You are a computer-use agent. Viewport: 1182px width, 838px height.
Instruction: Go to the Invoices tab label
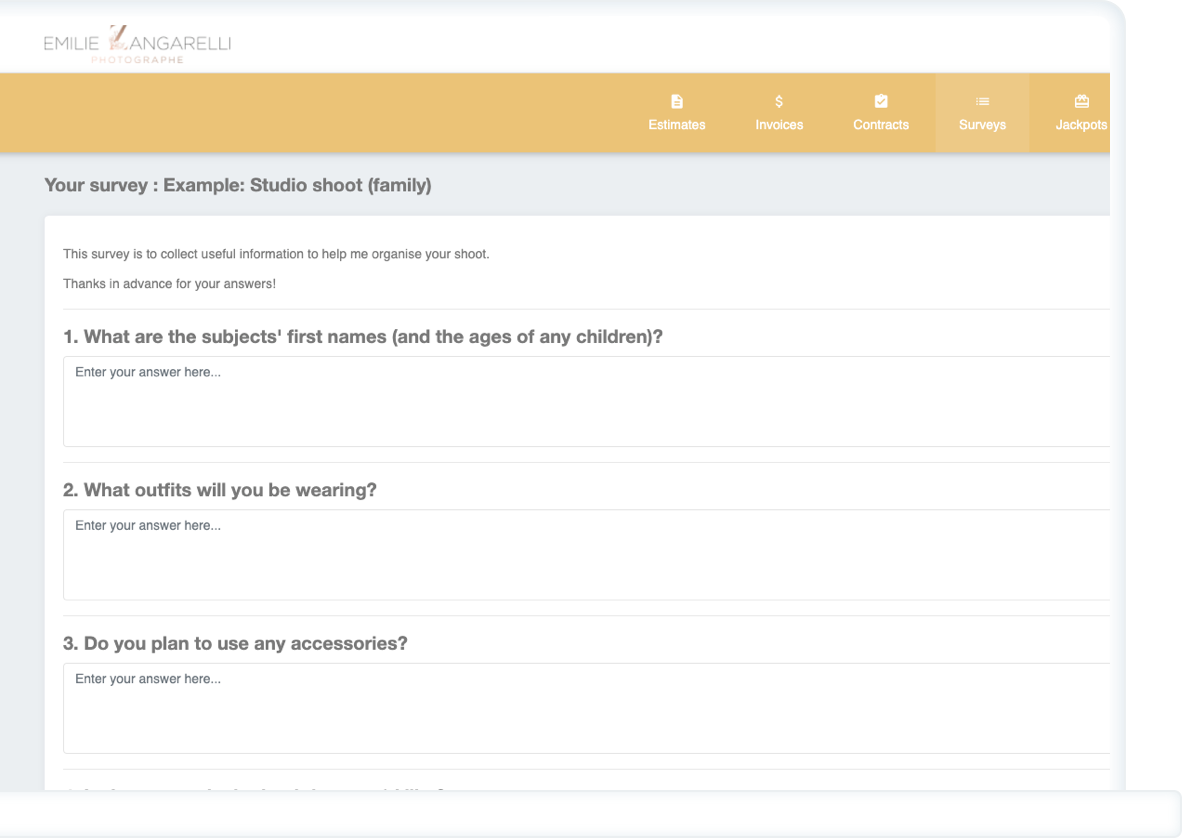(x=779, y=125)
